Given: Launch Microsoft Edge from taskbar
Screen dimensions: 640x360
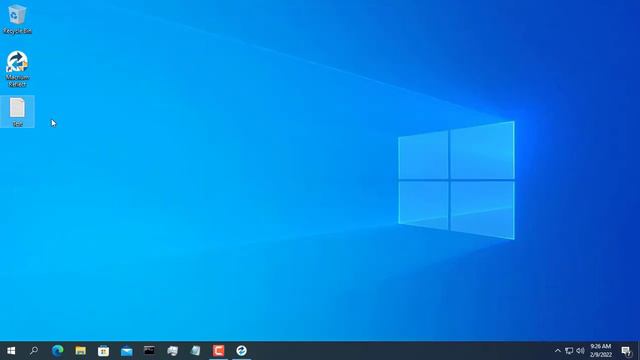Looking at the screenshot, I should click(x=58, y=351).
